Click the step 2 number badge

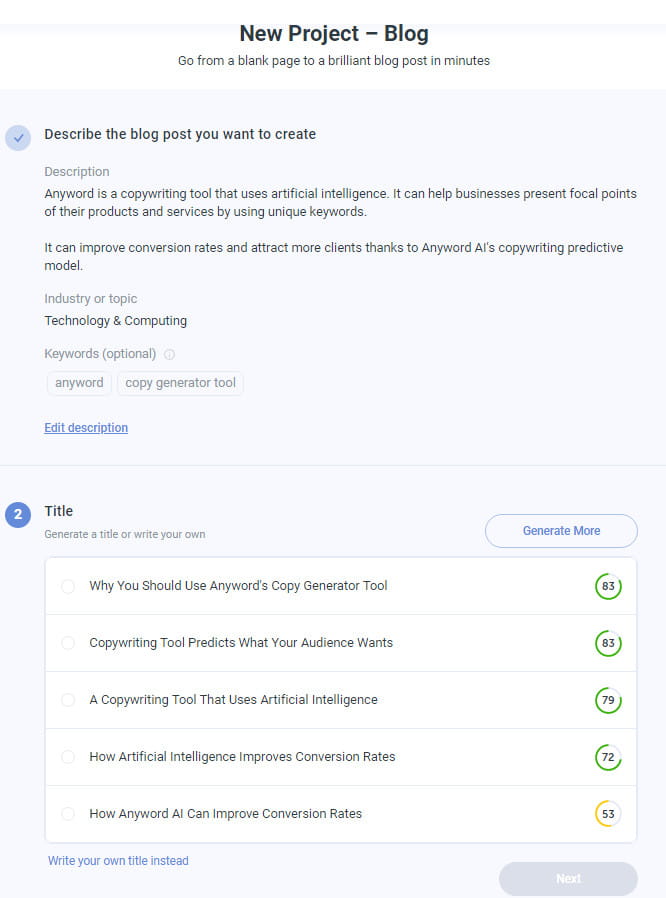(x=18, y=515)
